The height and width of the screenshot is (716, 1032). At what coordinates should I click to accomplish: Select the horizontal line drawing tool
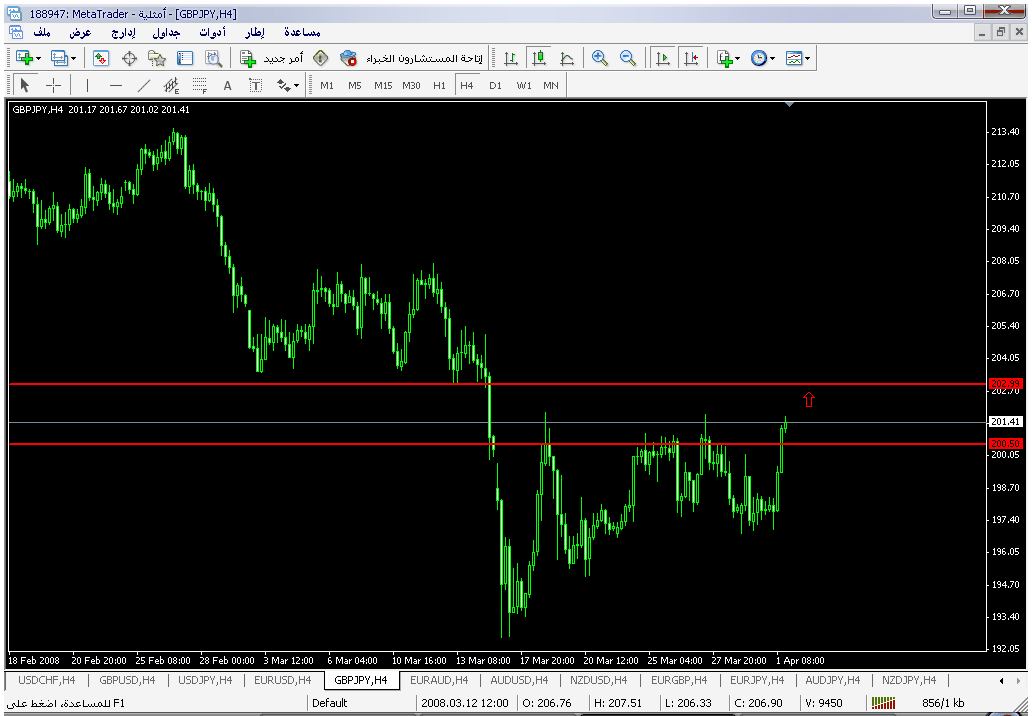pos(116,85)
